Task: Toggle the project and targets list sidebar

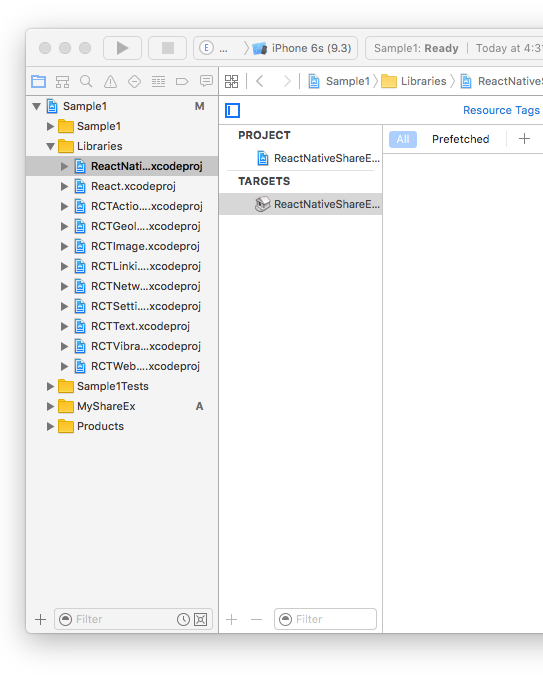Action: coord(233,110)
